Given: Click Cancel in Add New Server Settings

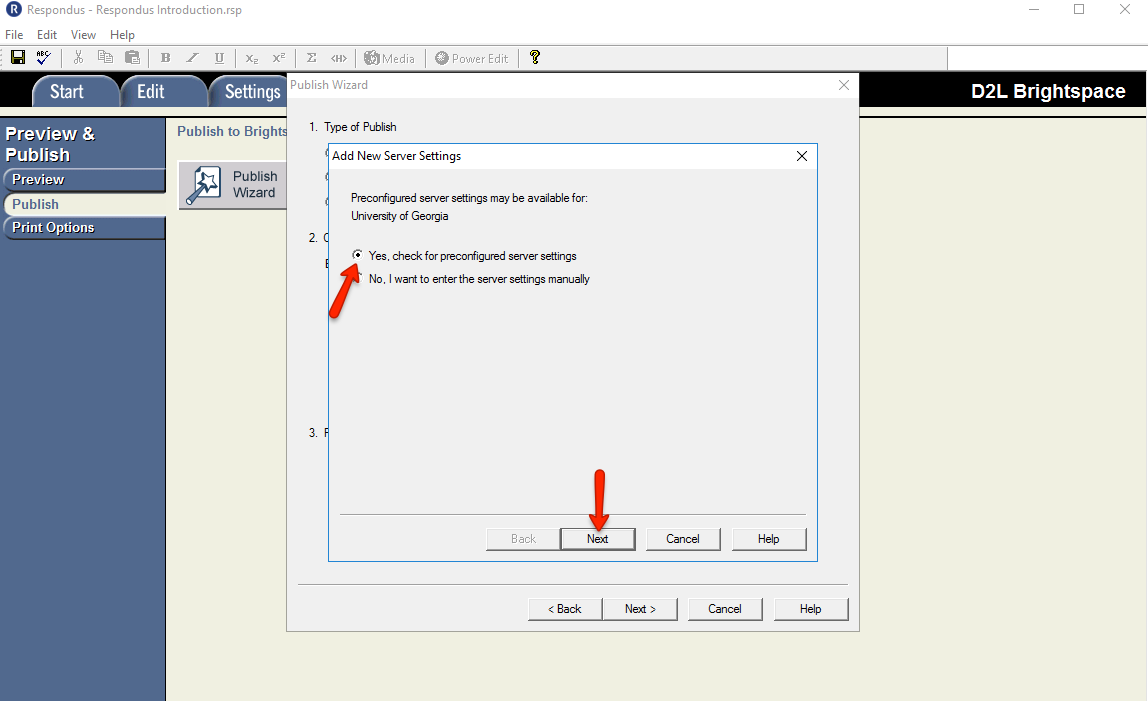Looking at the screenshot, I should (x=683, y=539).
